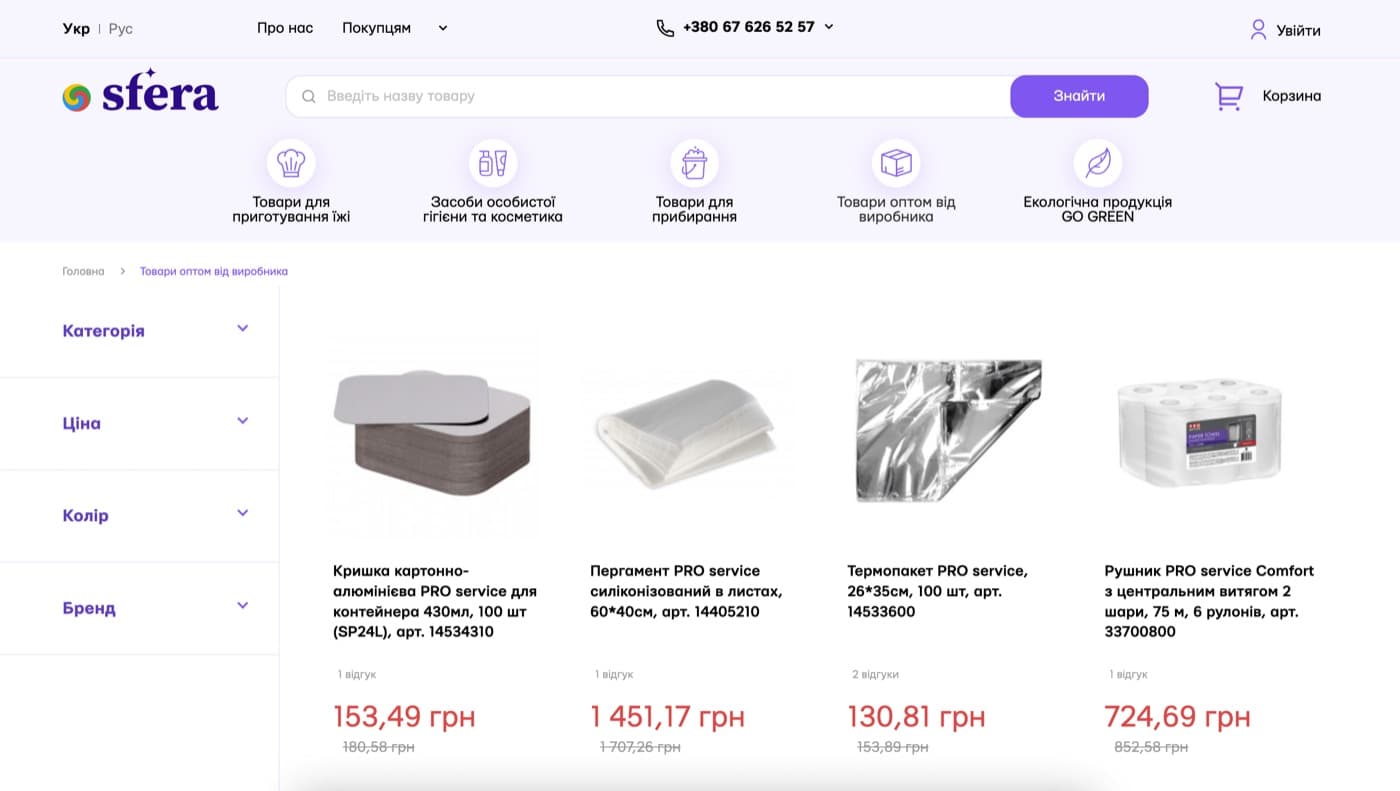Open Термопакет PRO service product title

coord(938,591)
